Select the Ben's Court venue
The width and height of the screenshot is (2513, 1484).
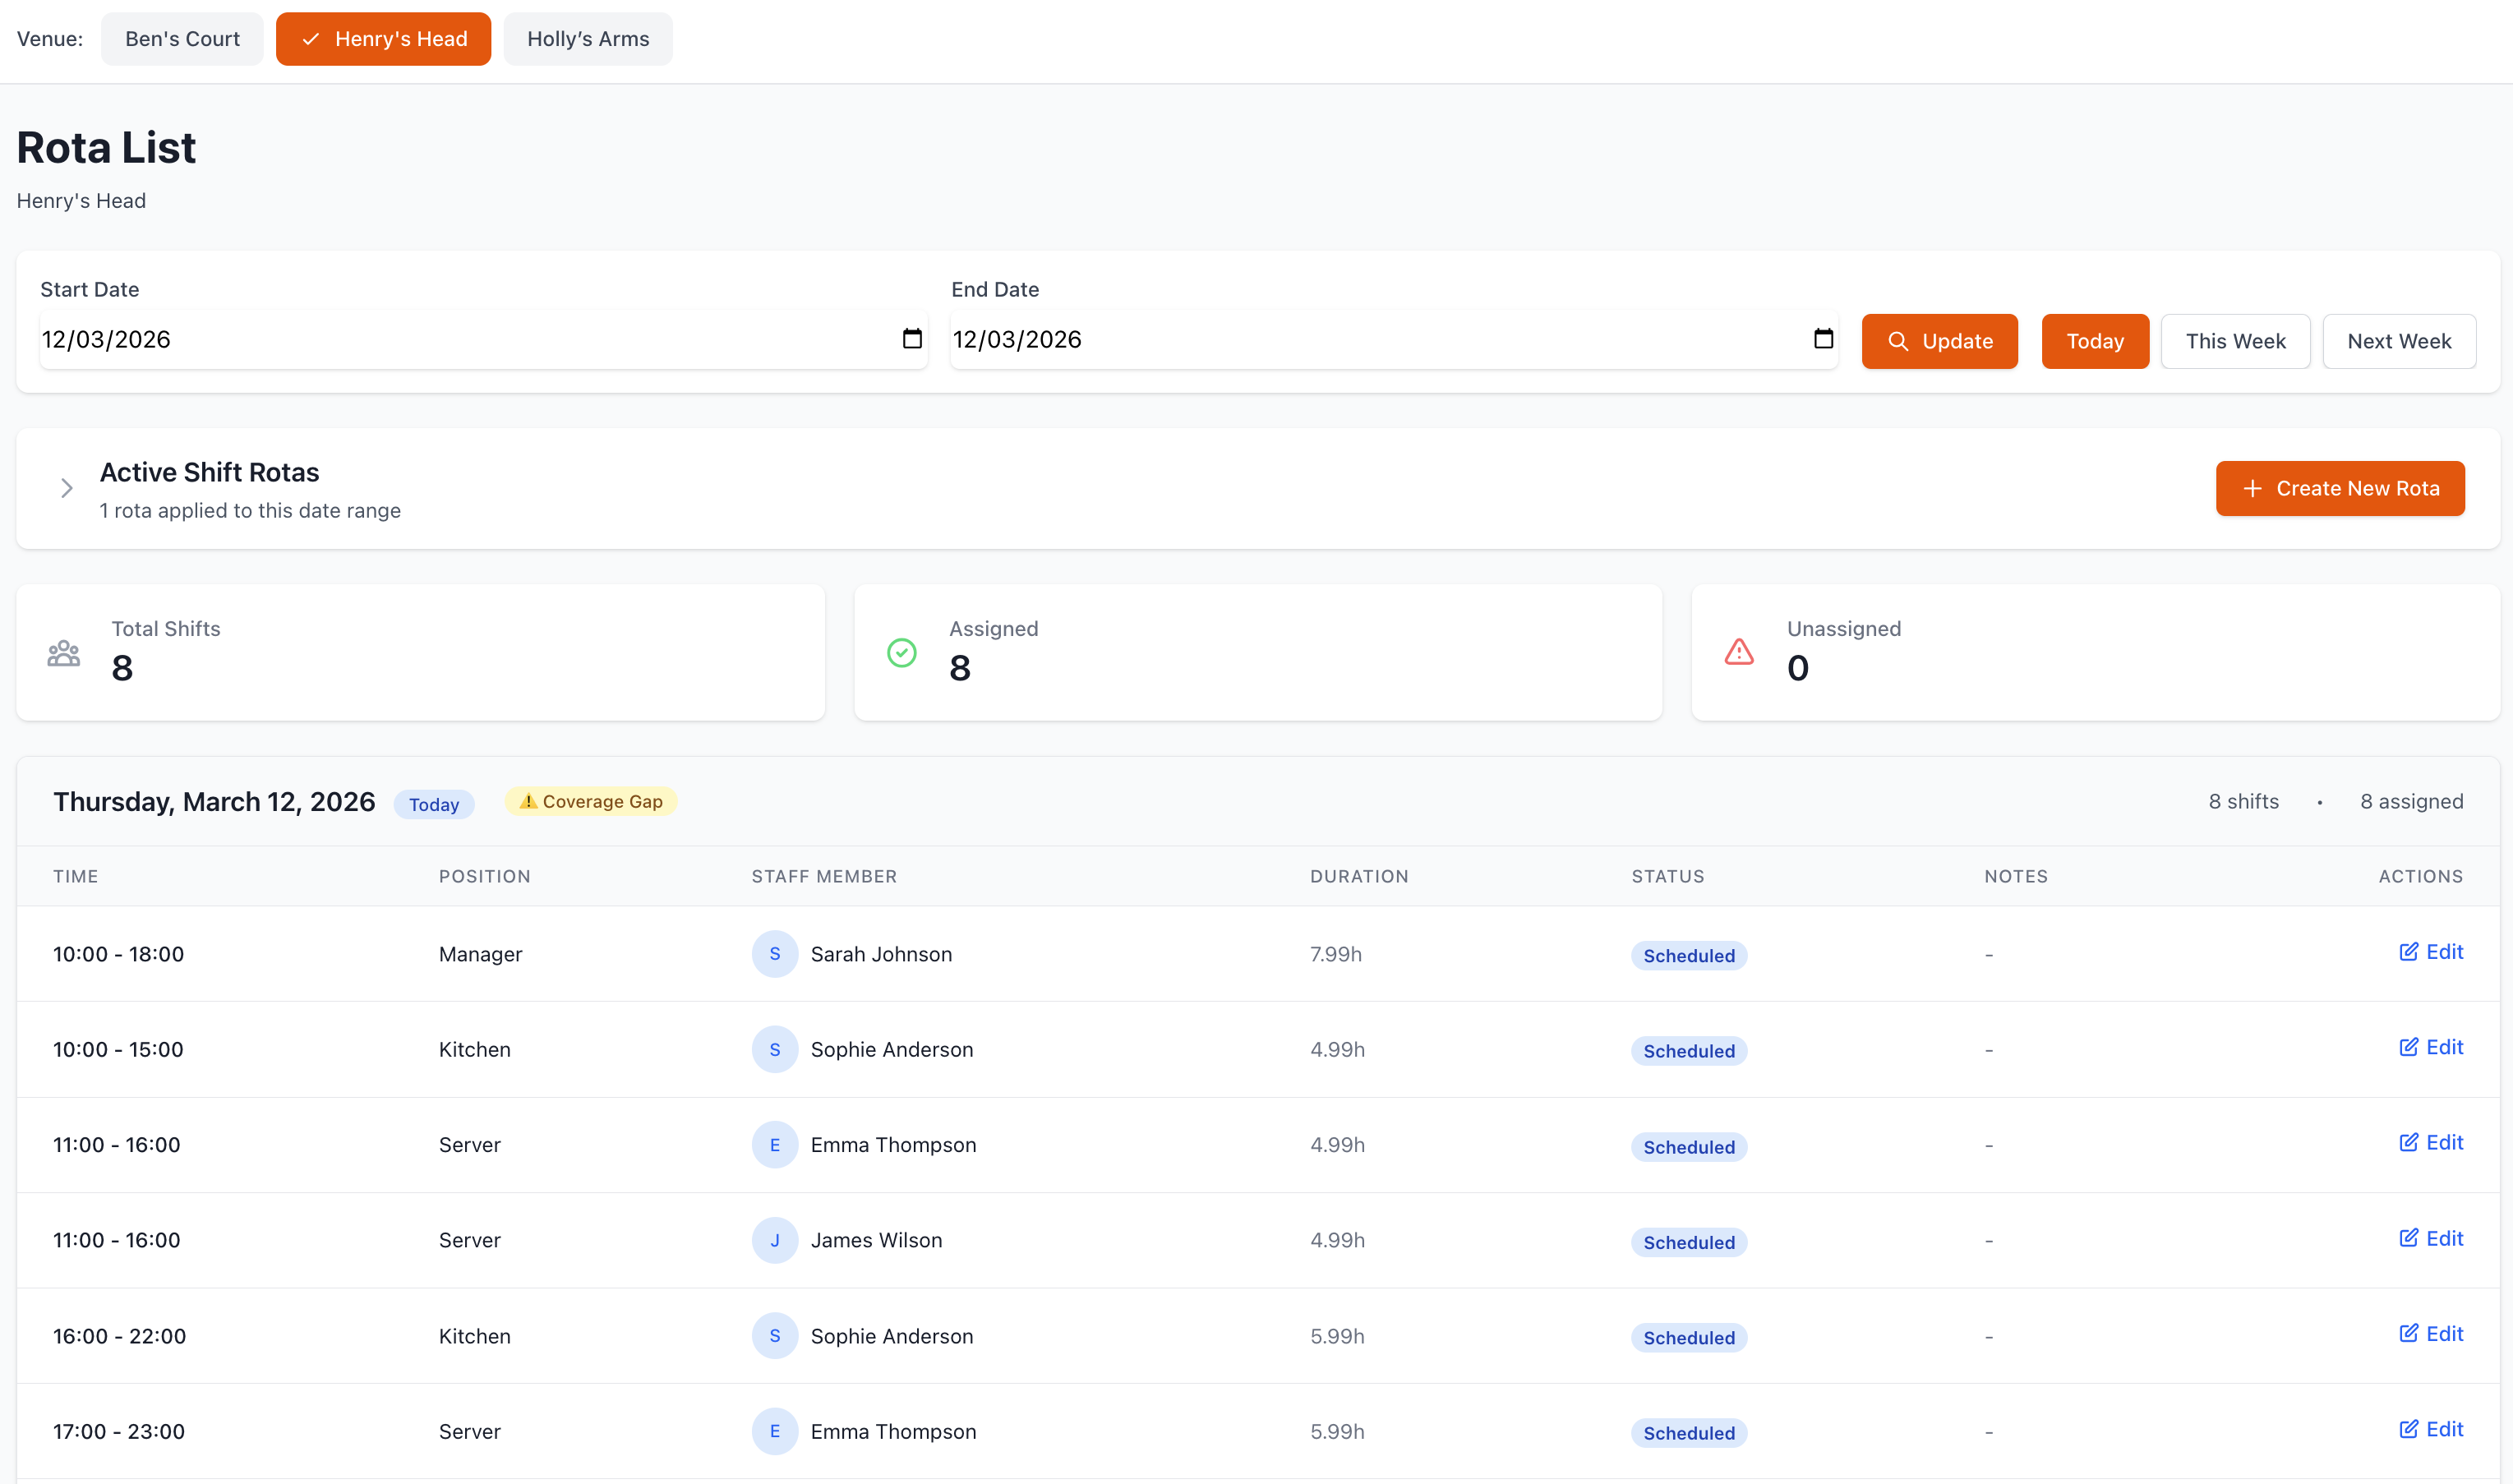pos(182,39)
